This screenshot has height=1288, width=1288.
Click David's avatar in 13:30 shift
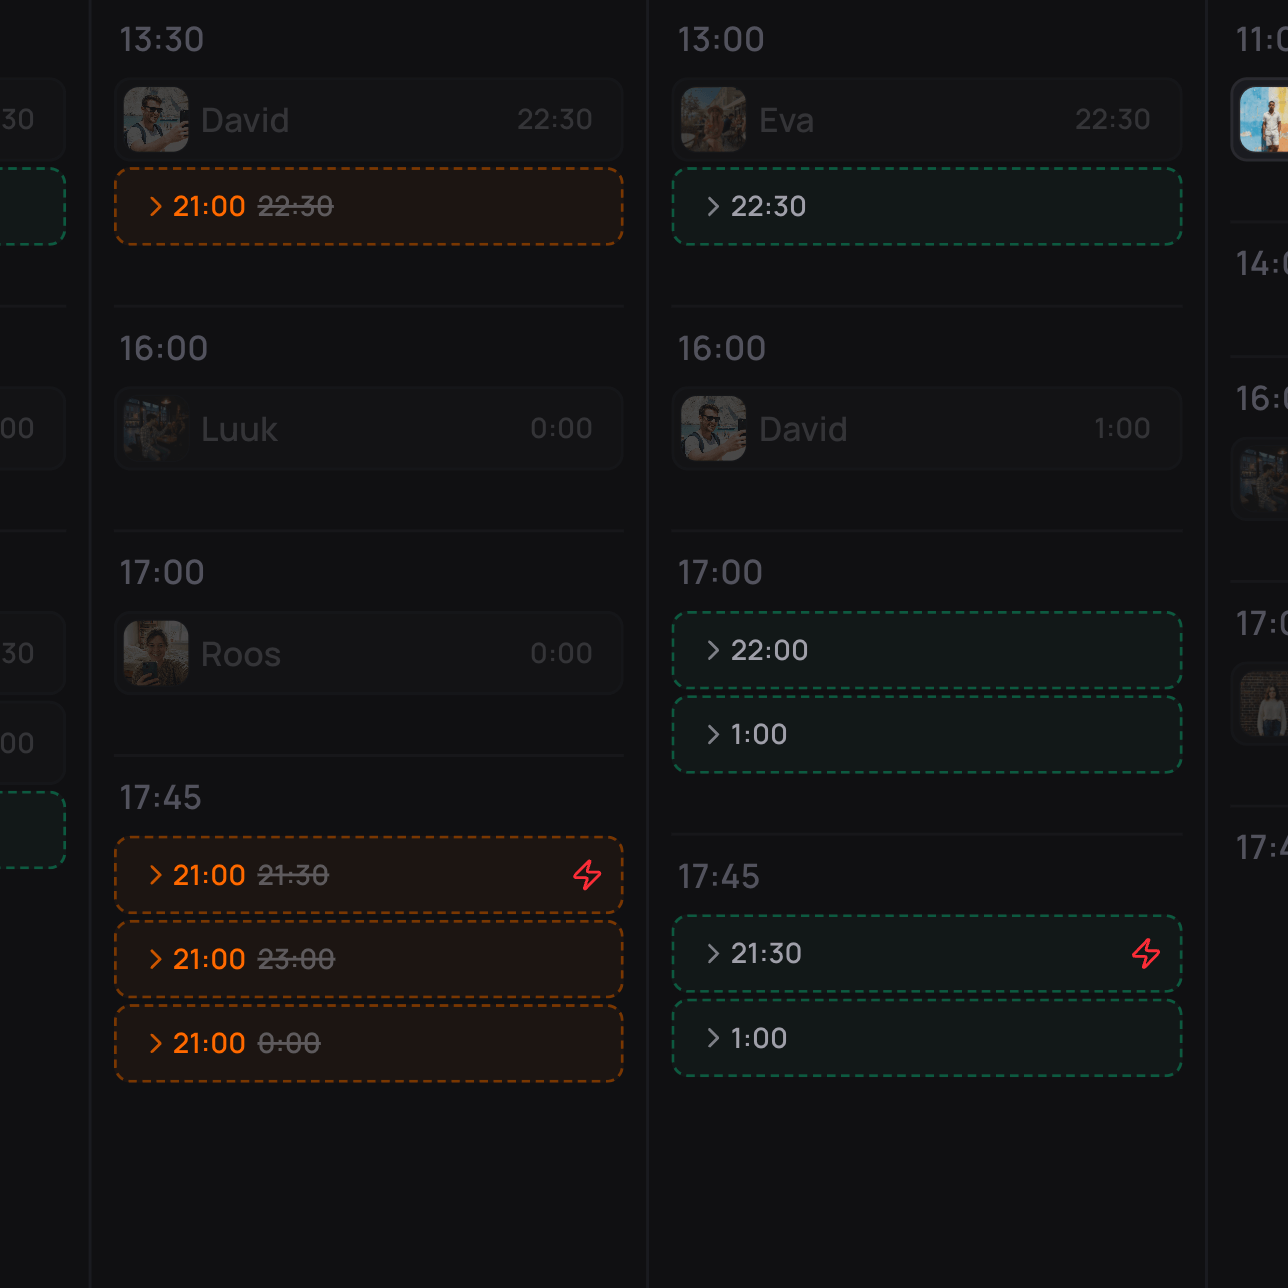(x=156, y=120)
